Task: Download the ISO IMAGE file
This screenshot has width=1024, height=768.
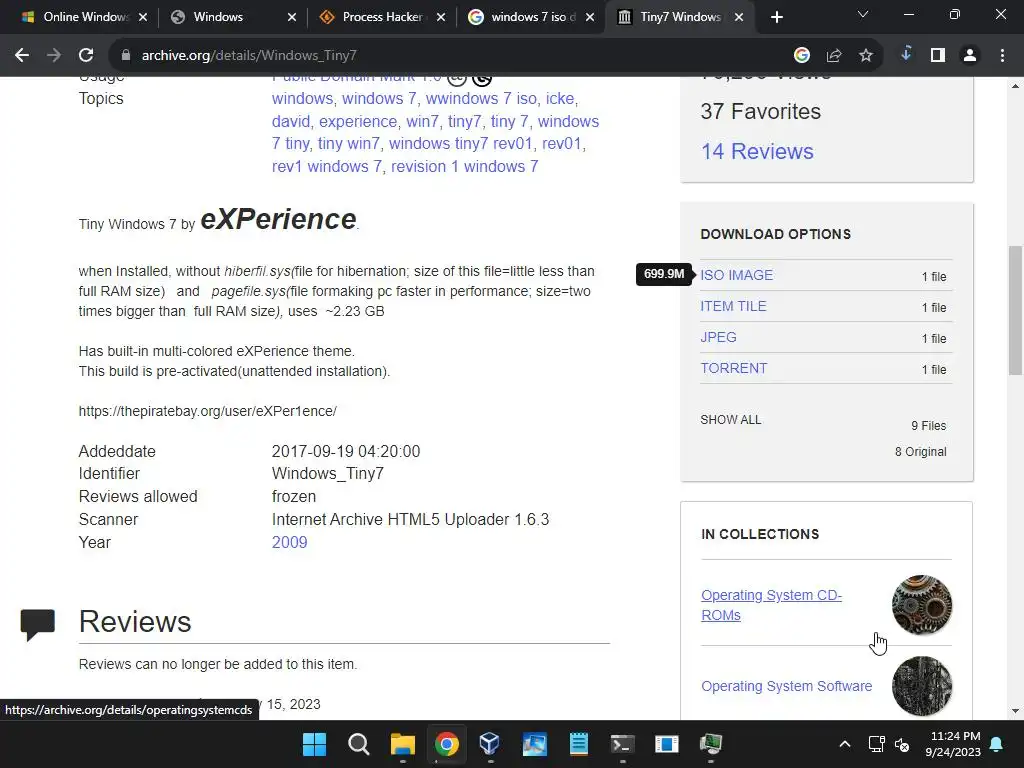Action: (737, 276)
